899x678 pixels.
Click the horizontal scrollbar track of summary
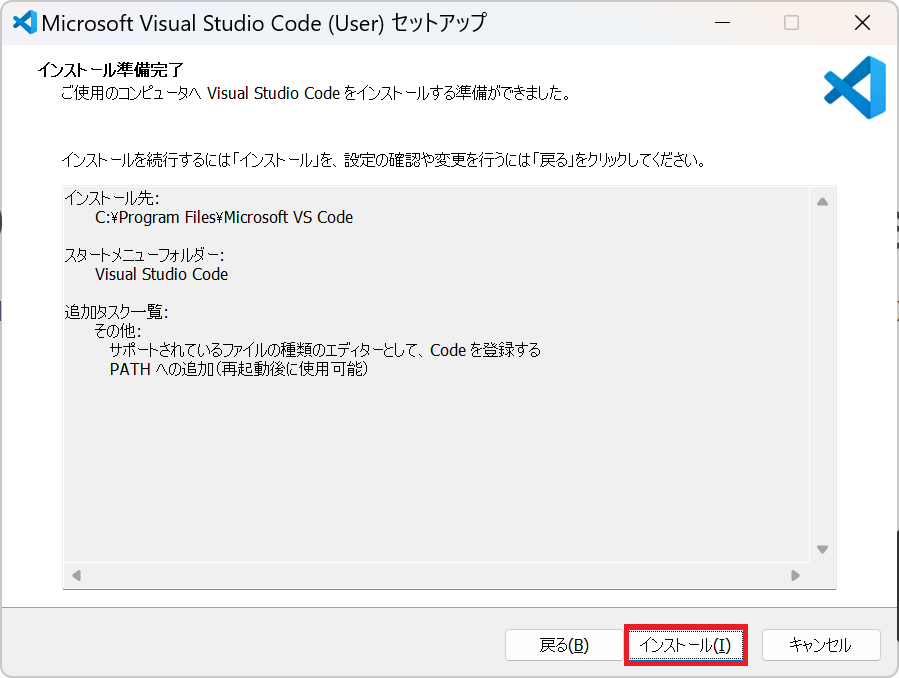435,575
